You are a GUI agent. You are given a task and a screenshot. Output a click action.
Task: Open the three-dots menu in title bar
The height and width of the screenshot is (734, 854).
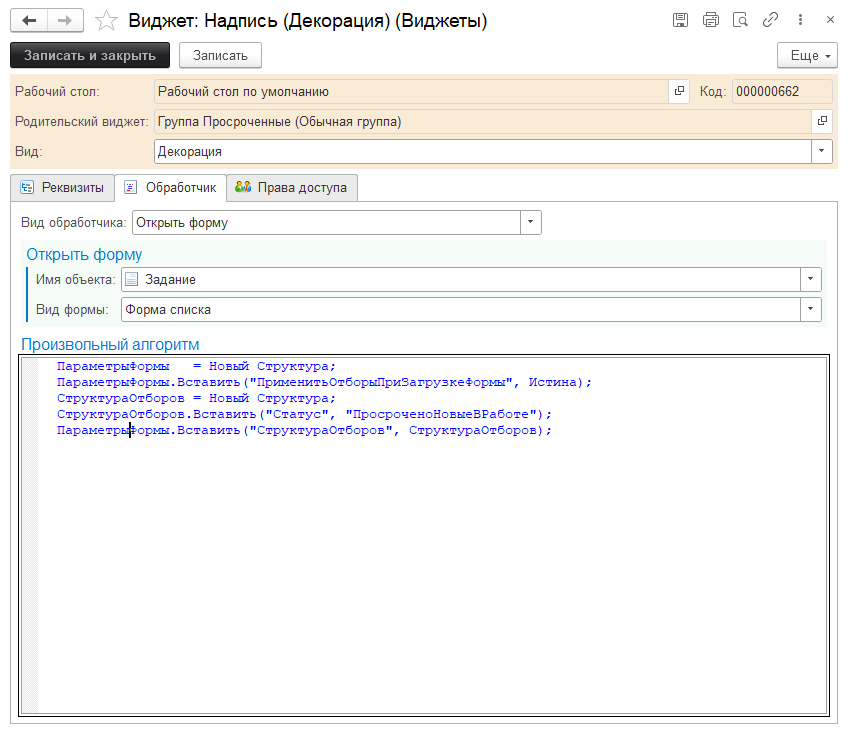802,20
